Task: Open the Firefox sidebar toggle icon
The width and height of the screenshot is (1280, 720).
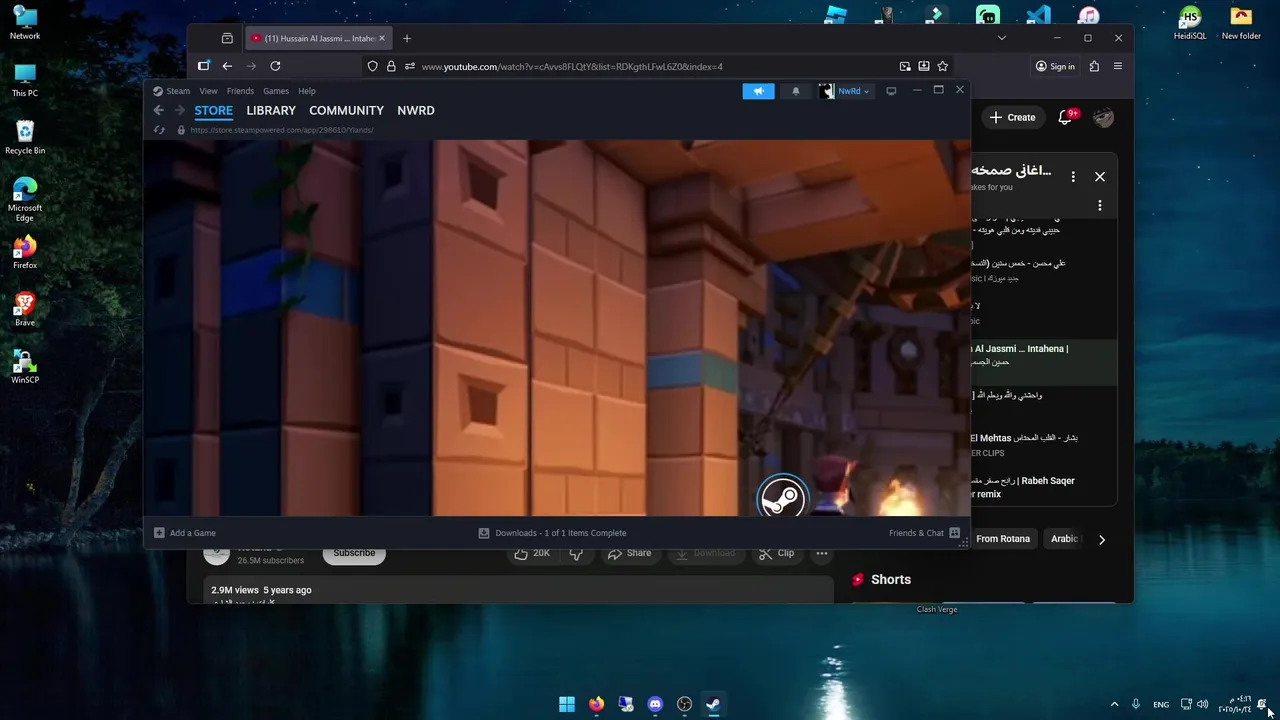Action: click(x=204, y=66)
